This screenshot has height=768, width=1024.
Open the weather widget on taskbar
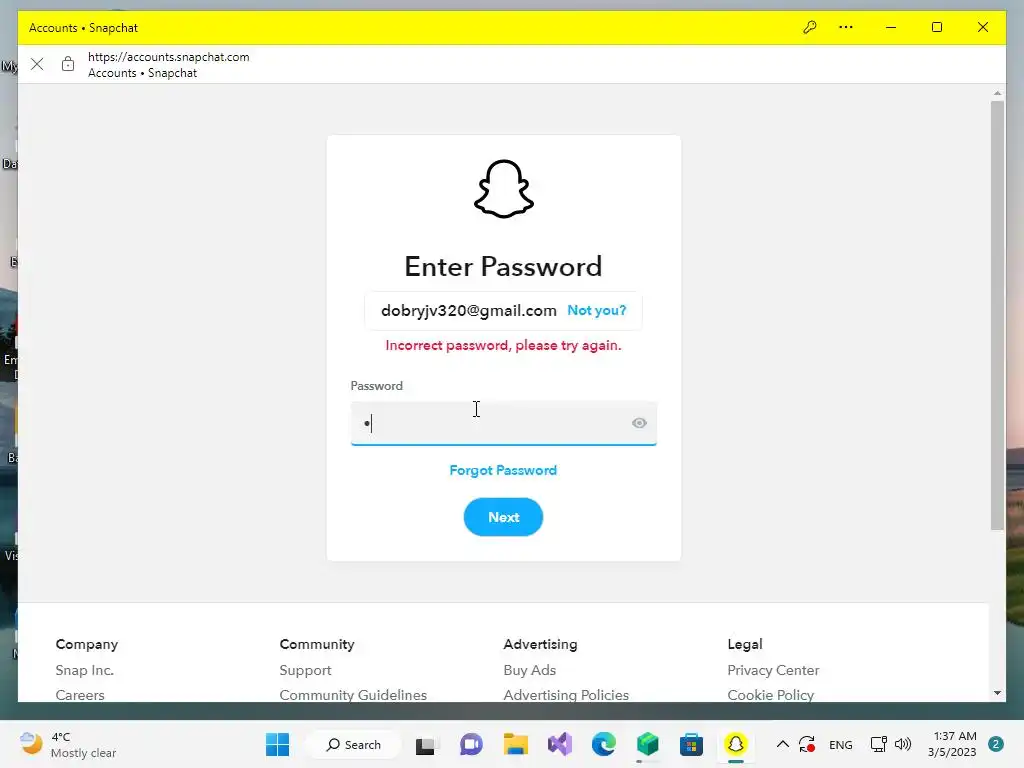(x=68, y=744)
